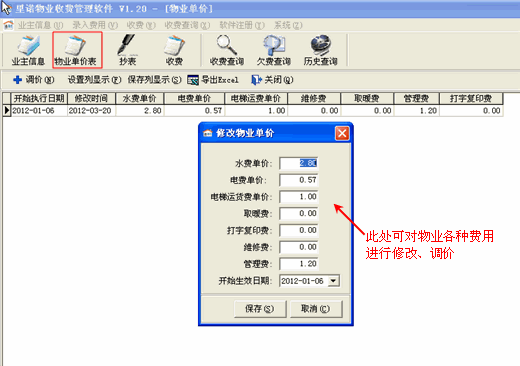Image resolution: width=520 pixels, height=366 pixels.
Task: Open the 收费(Y) menu
Action: (x=141, y=25)
